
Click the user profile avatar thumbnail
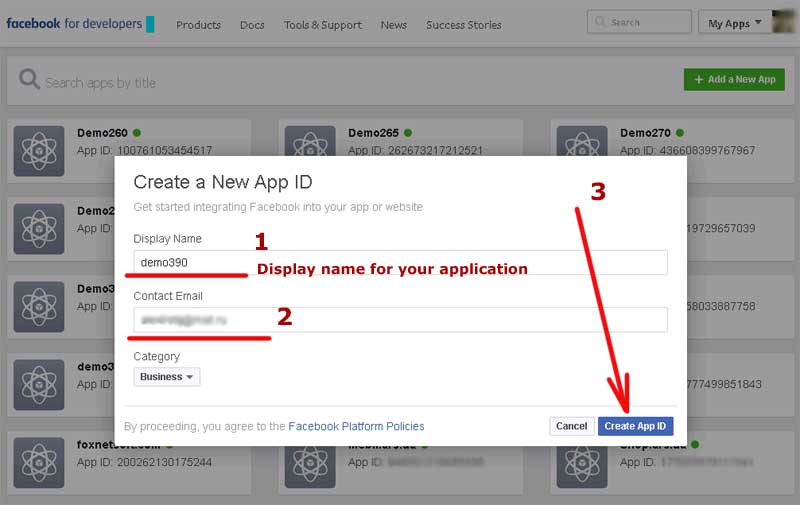coord(783,22)
